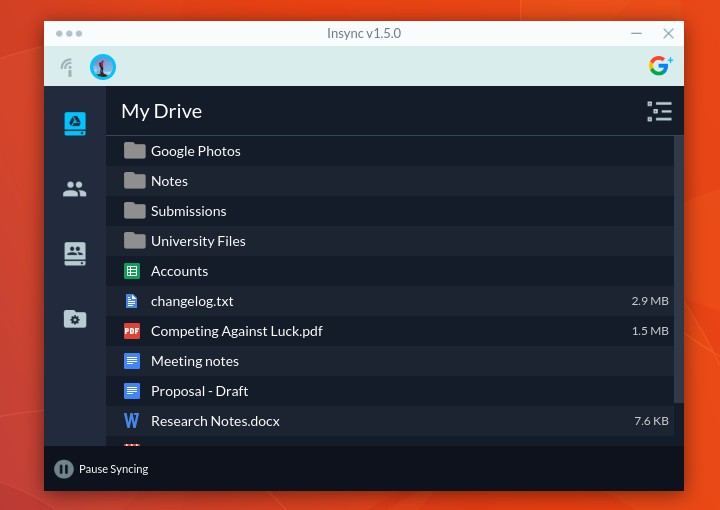Click the 7.6 KB size value
This screenshot has height=510, width=720.
click(x=652, y=421)
